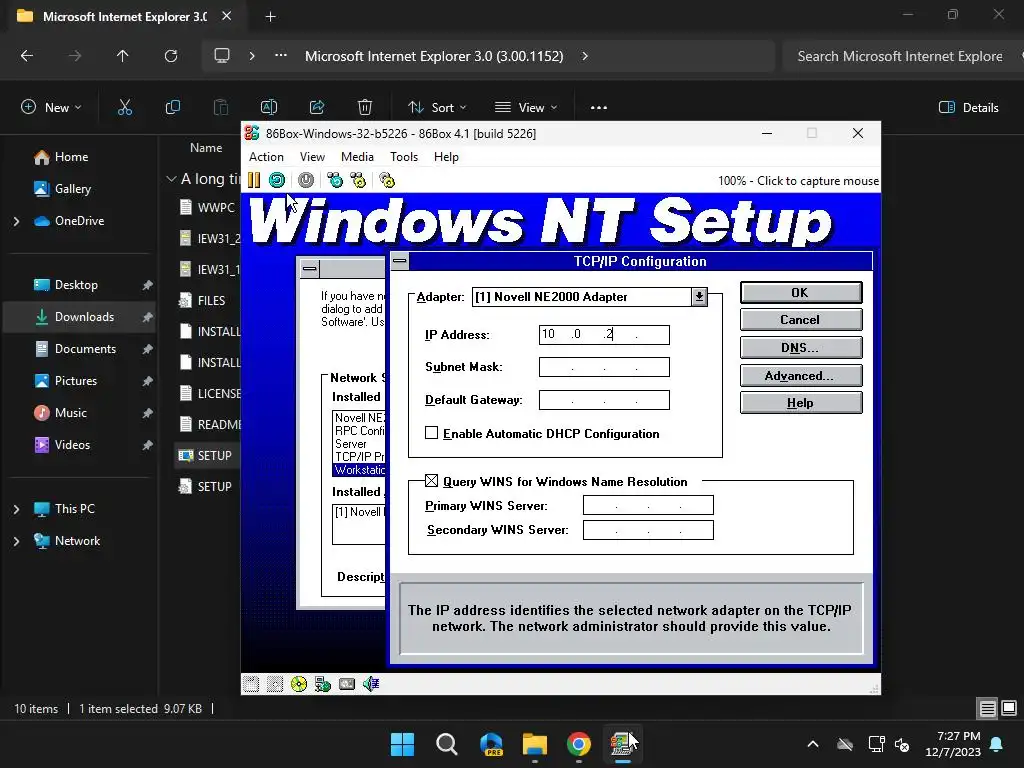
Task: Open Microsoft Edge Preview from taskbar
Action: (x=491, y=744)
